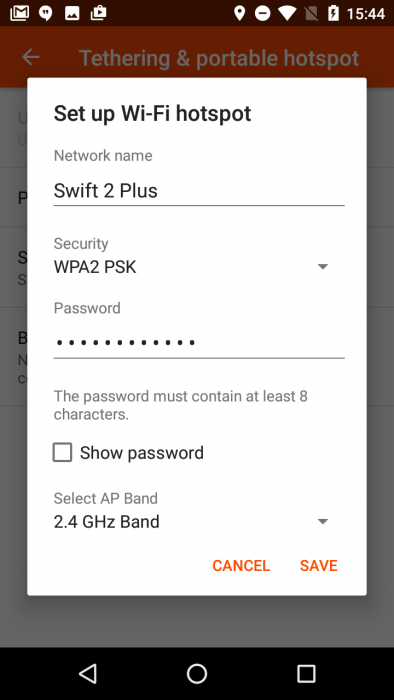Viewport: 394px width, 700px height.
Task: Tap the Hangouts chat notification icon
Action: coord(46,13)
